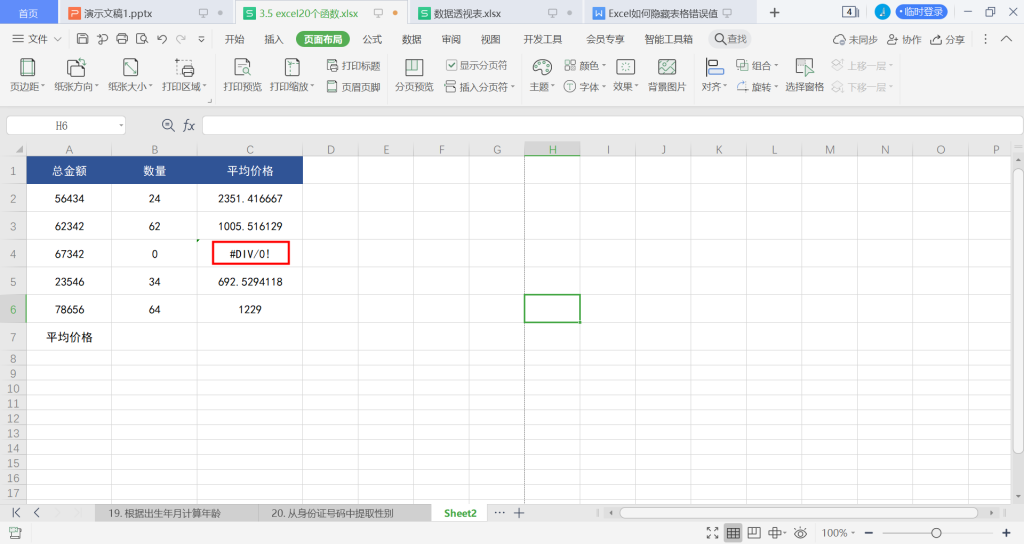Click the horizontal scrollbar

[799, 513]
